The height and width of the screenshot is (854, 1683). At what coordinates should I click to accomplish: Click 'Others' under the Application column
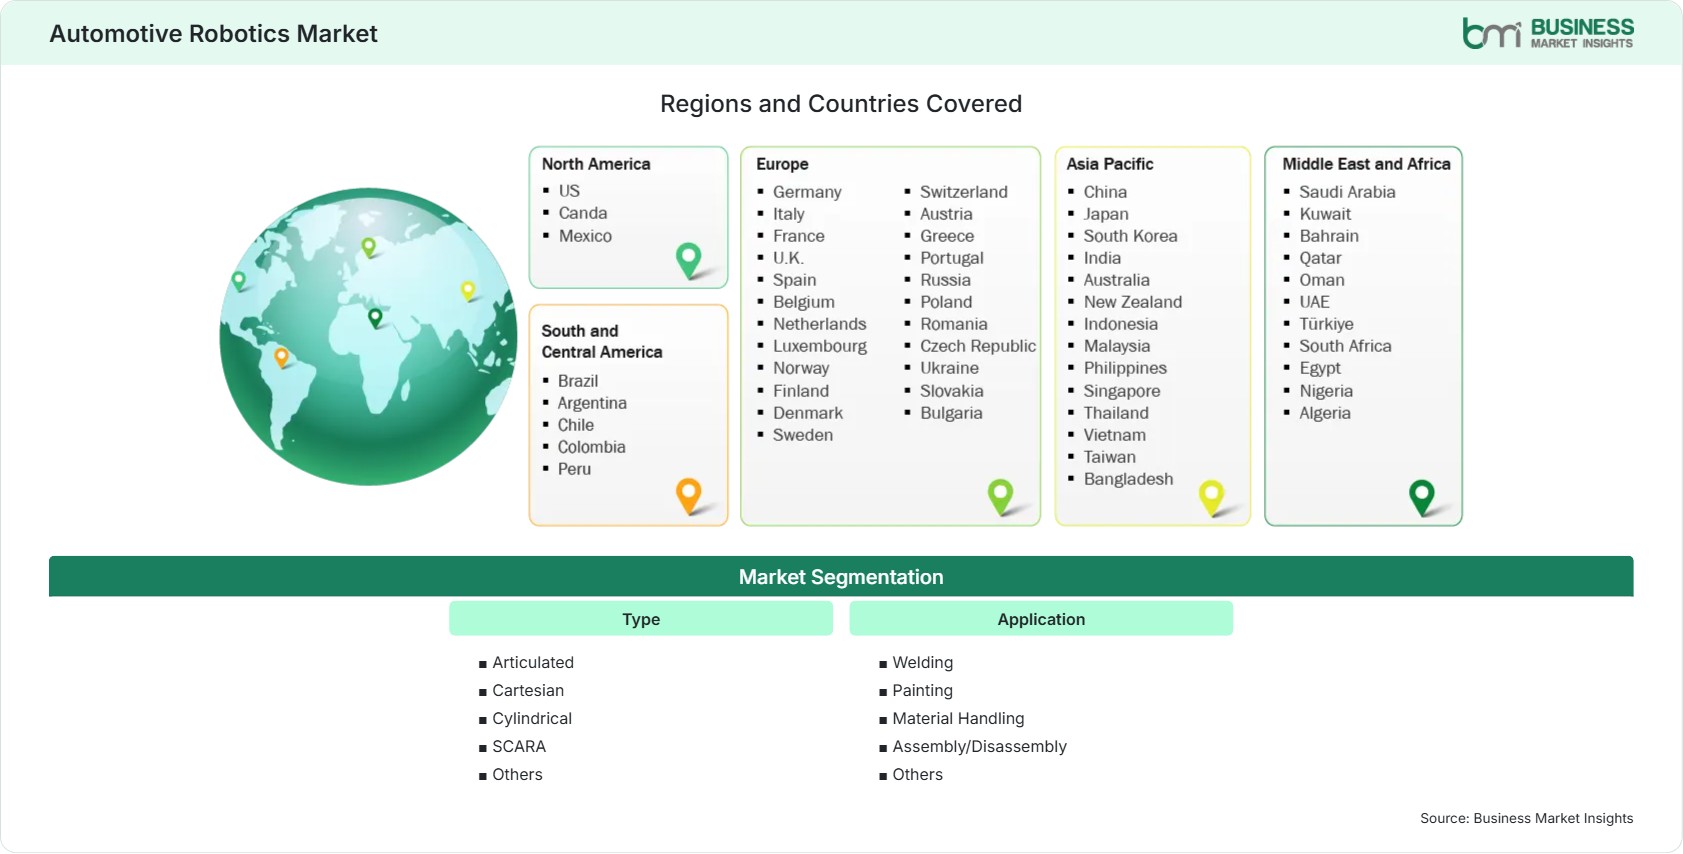(918, 775)
